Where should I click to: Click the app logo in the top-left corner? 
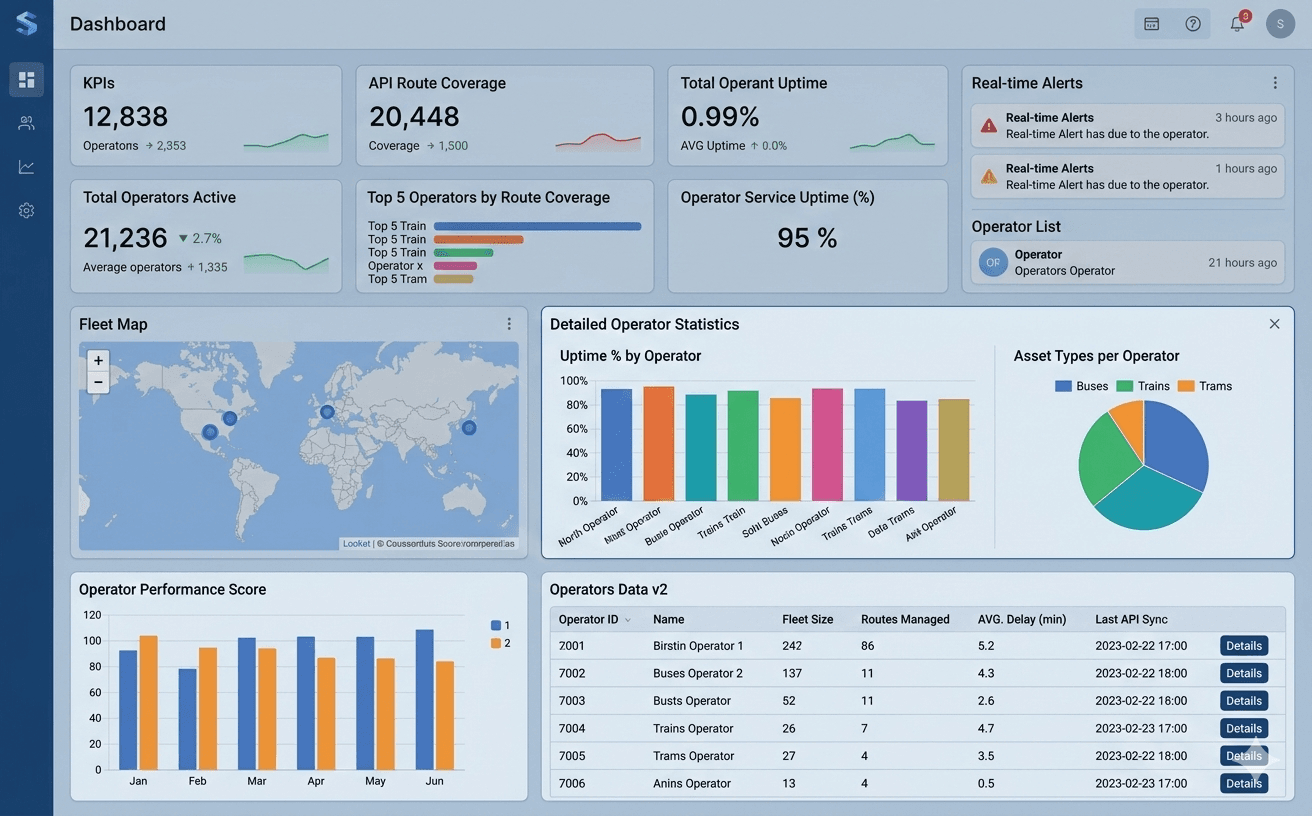click(x=26, y=22)
